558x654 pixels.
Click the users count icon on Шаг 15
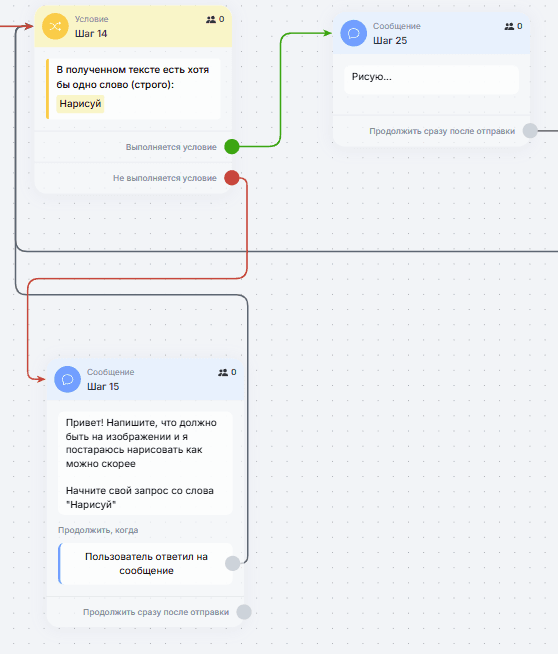click(x=223, y=372)
